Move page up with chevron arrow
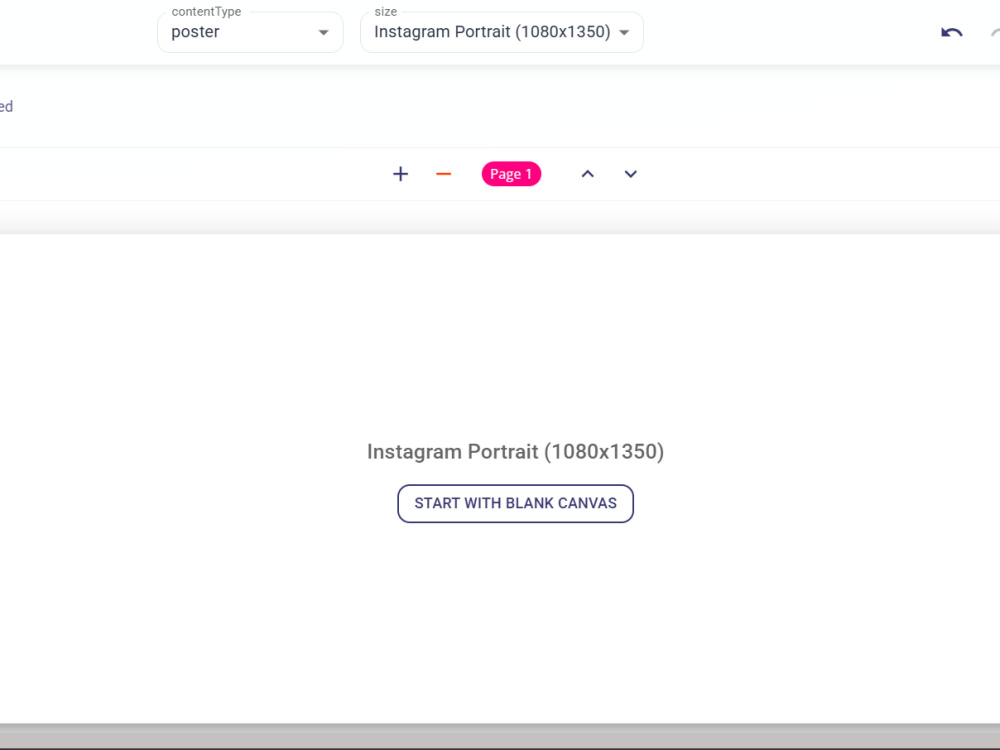1000x750 pixels. pos(587,174)
